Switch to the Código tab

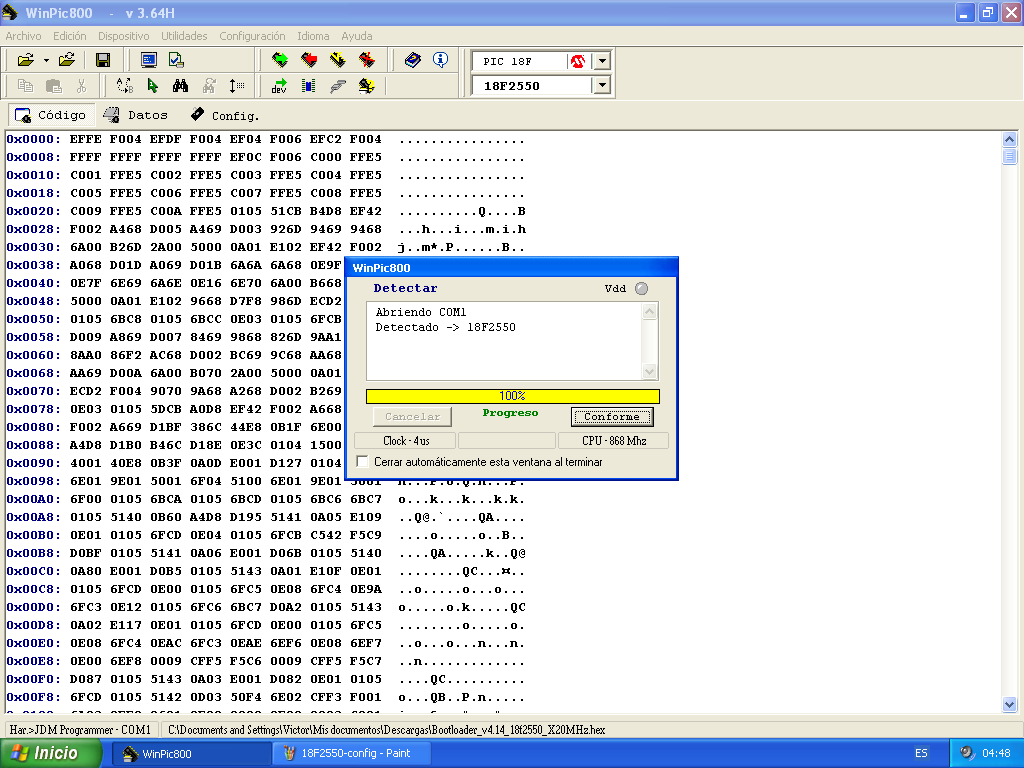pyautogui.click(x=52, y=115)
